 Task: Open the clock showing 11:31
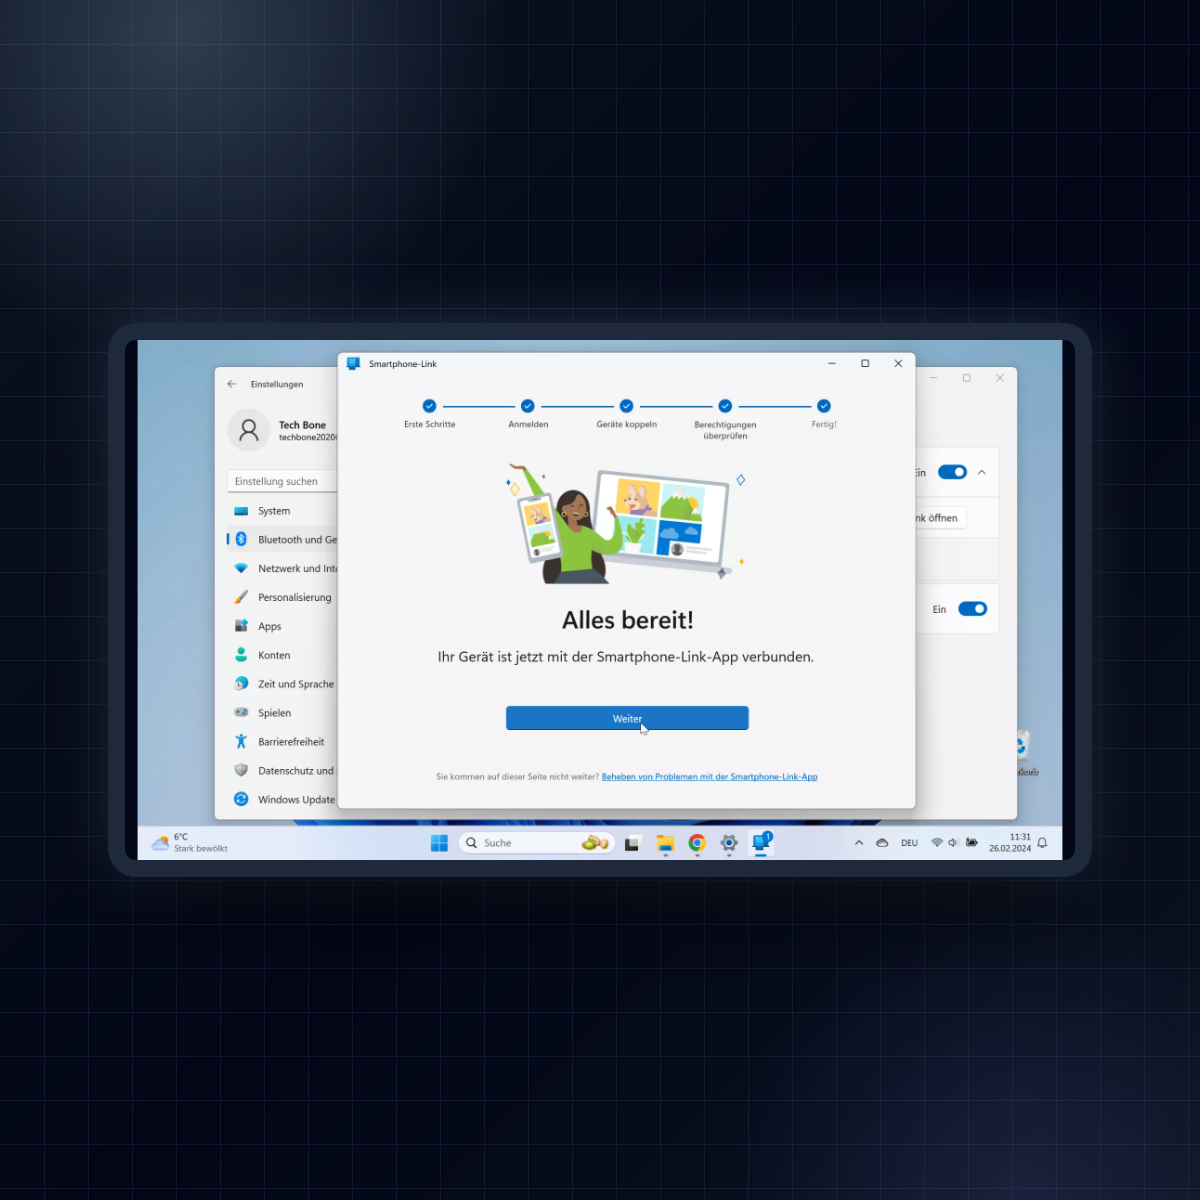coord(1010,843)
